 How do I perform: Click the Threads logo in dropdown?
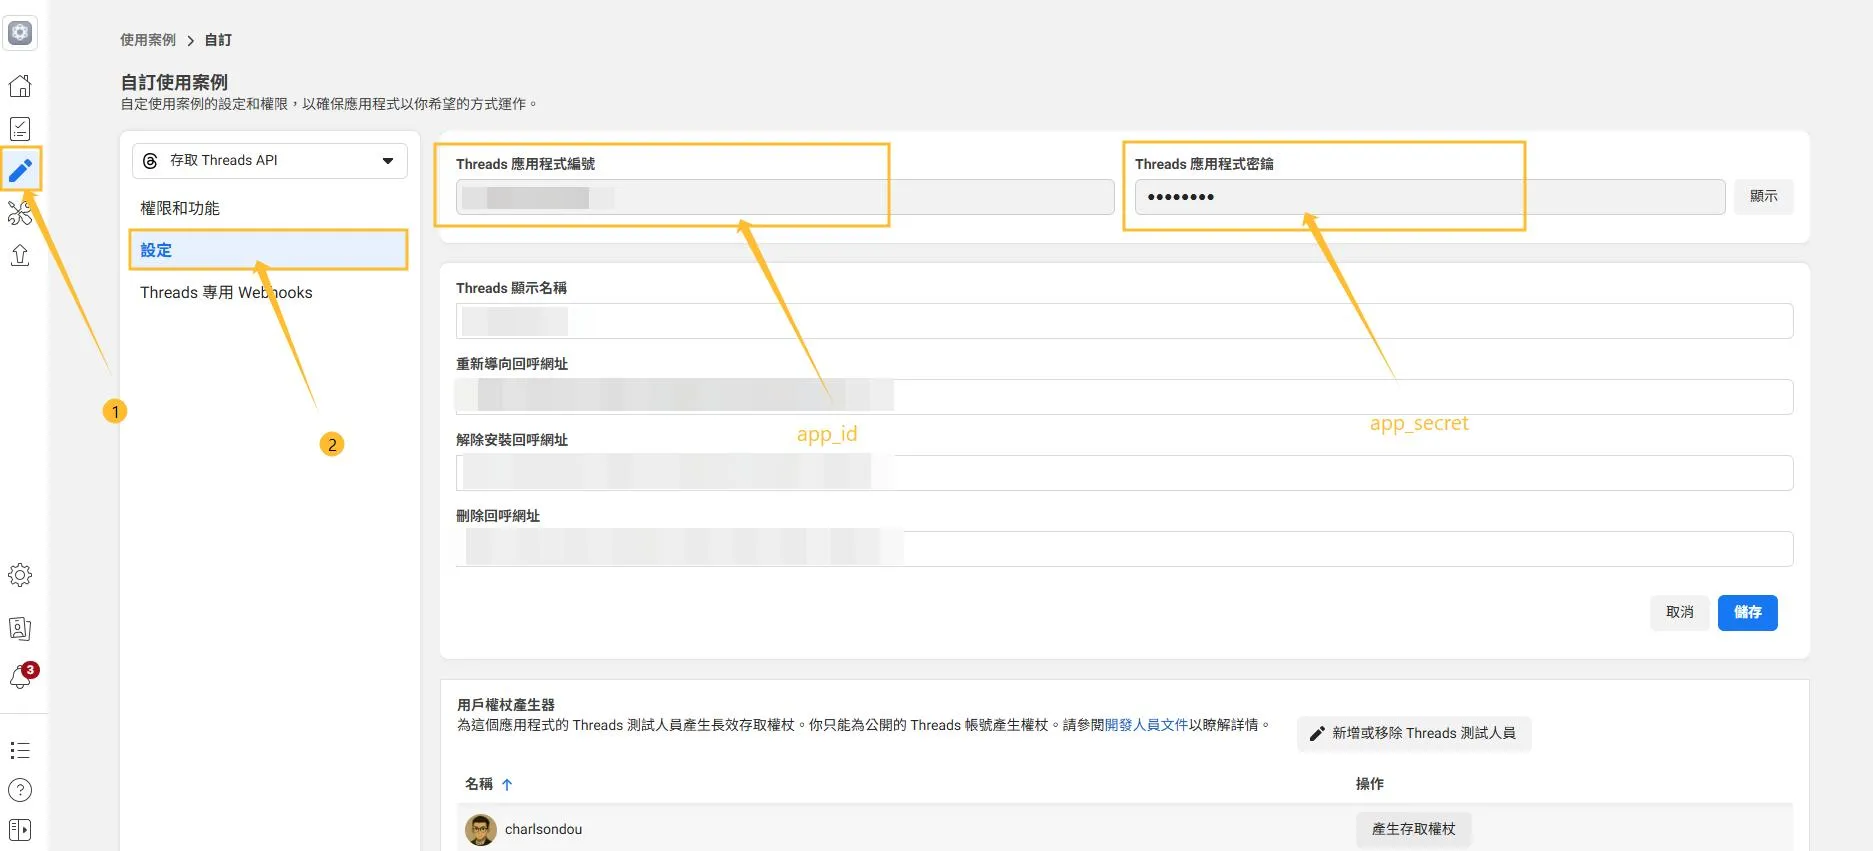click(150, 160)
